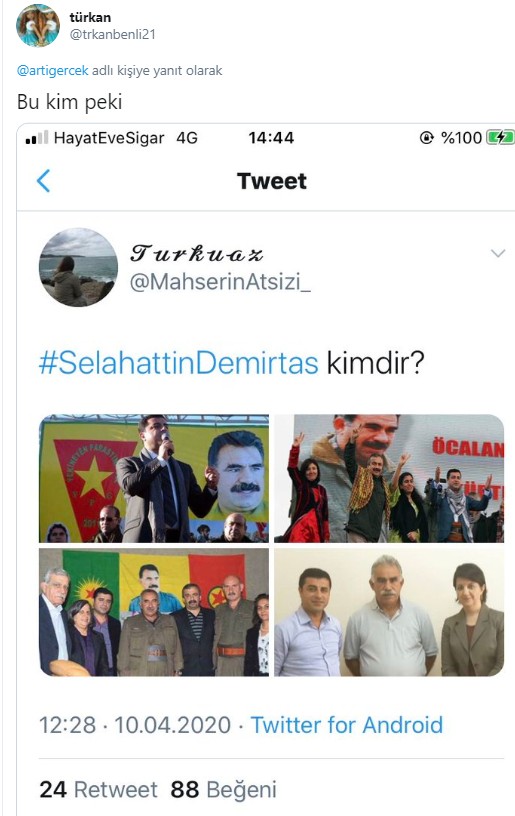Click the @trkanbenli21 handle
515x816 pixels.
112,34
